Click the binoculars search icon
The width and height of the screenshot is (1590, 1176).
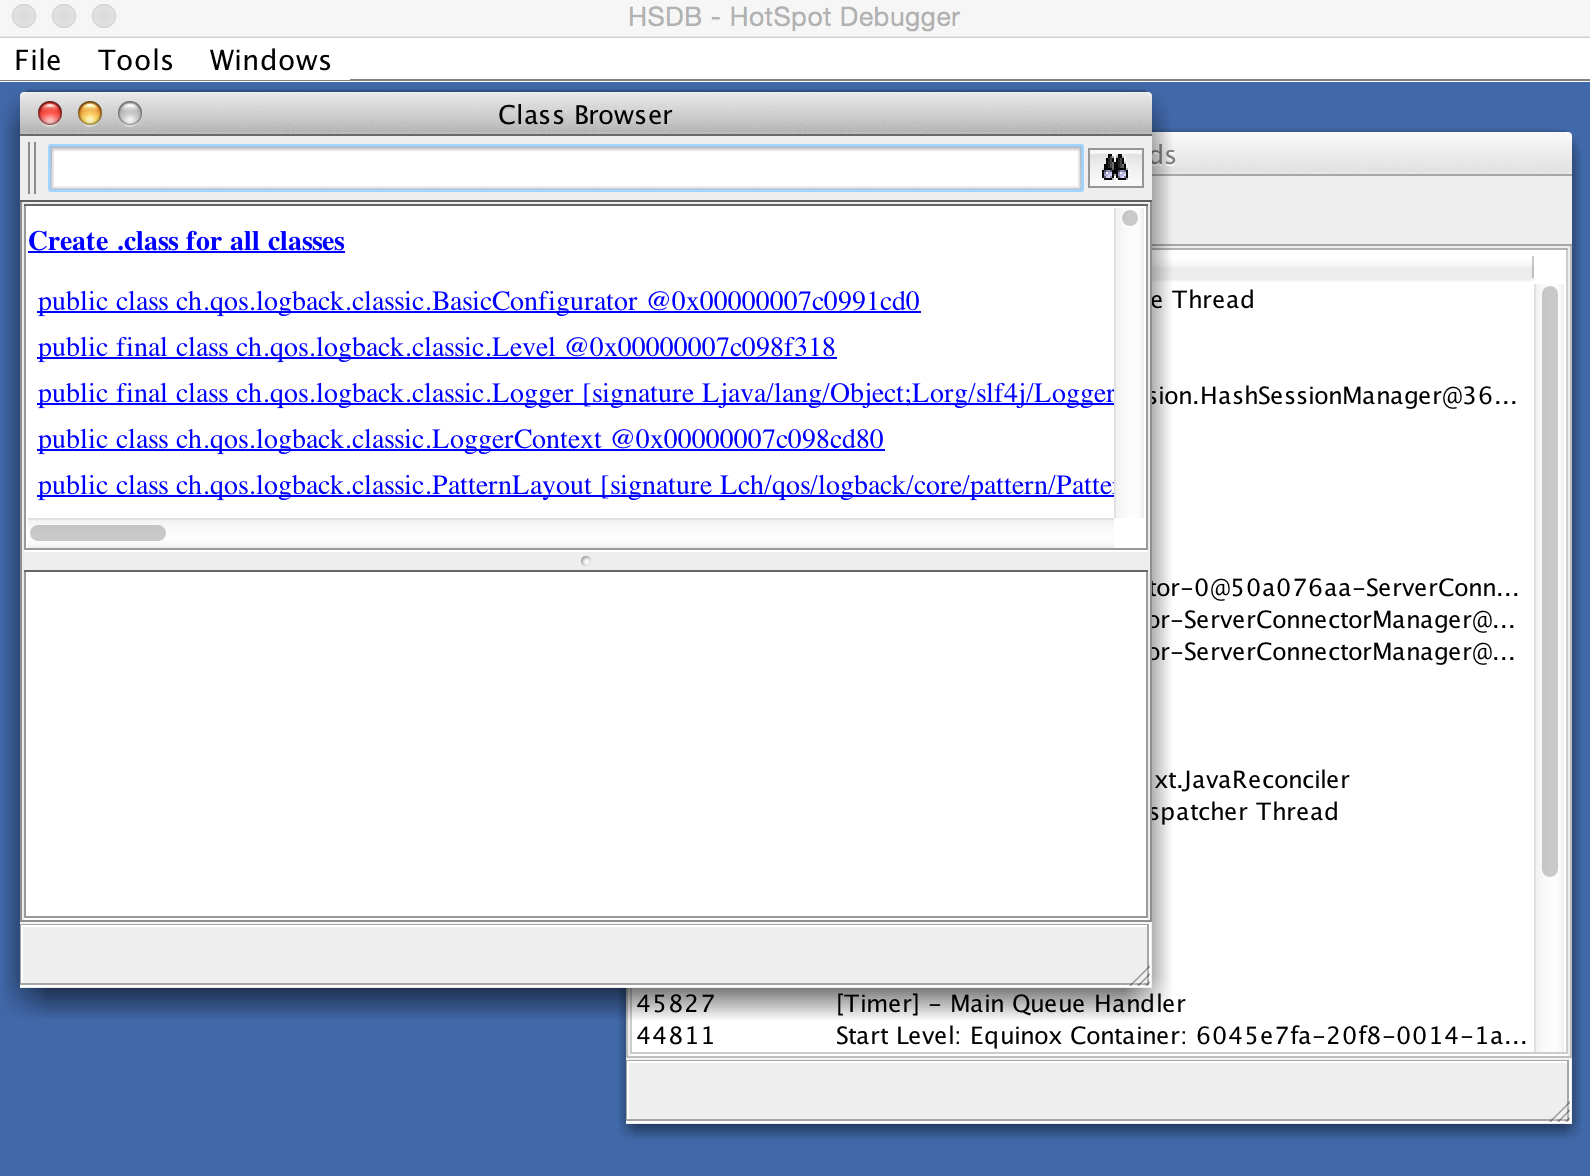point(1115,167)
